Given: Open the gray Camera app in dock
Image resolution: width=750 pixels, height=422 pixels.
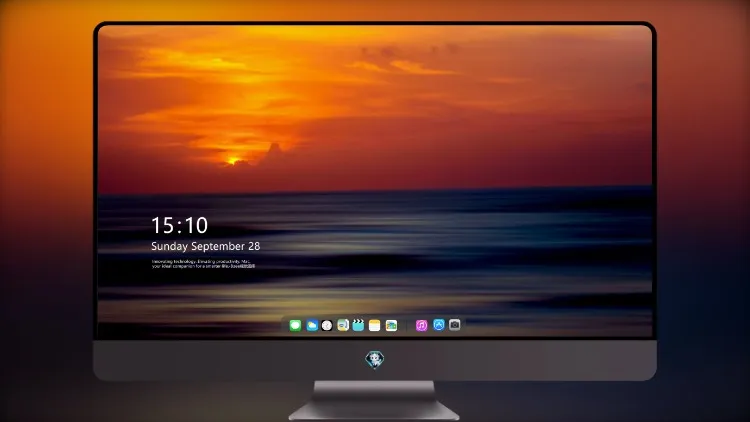Looking at the screenshot, I should pos(455,325).
